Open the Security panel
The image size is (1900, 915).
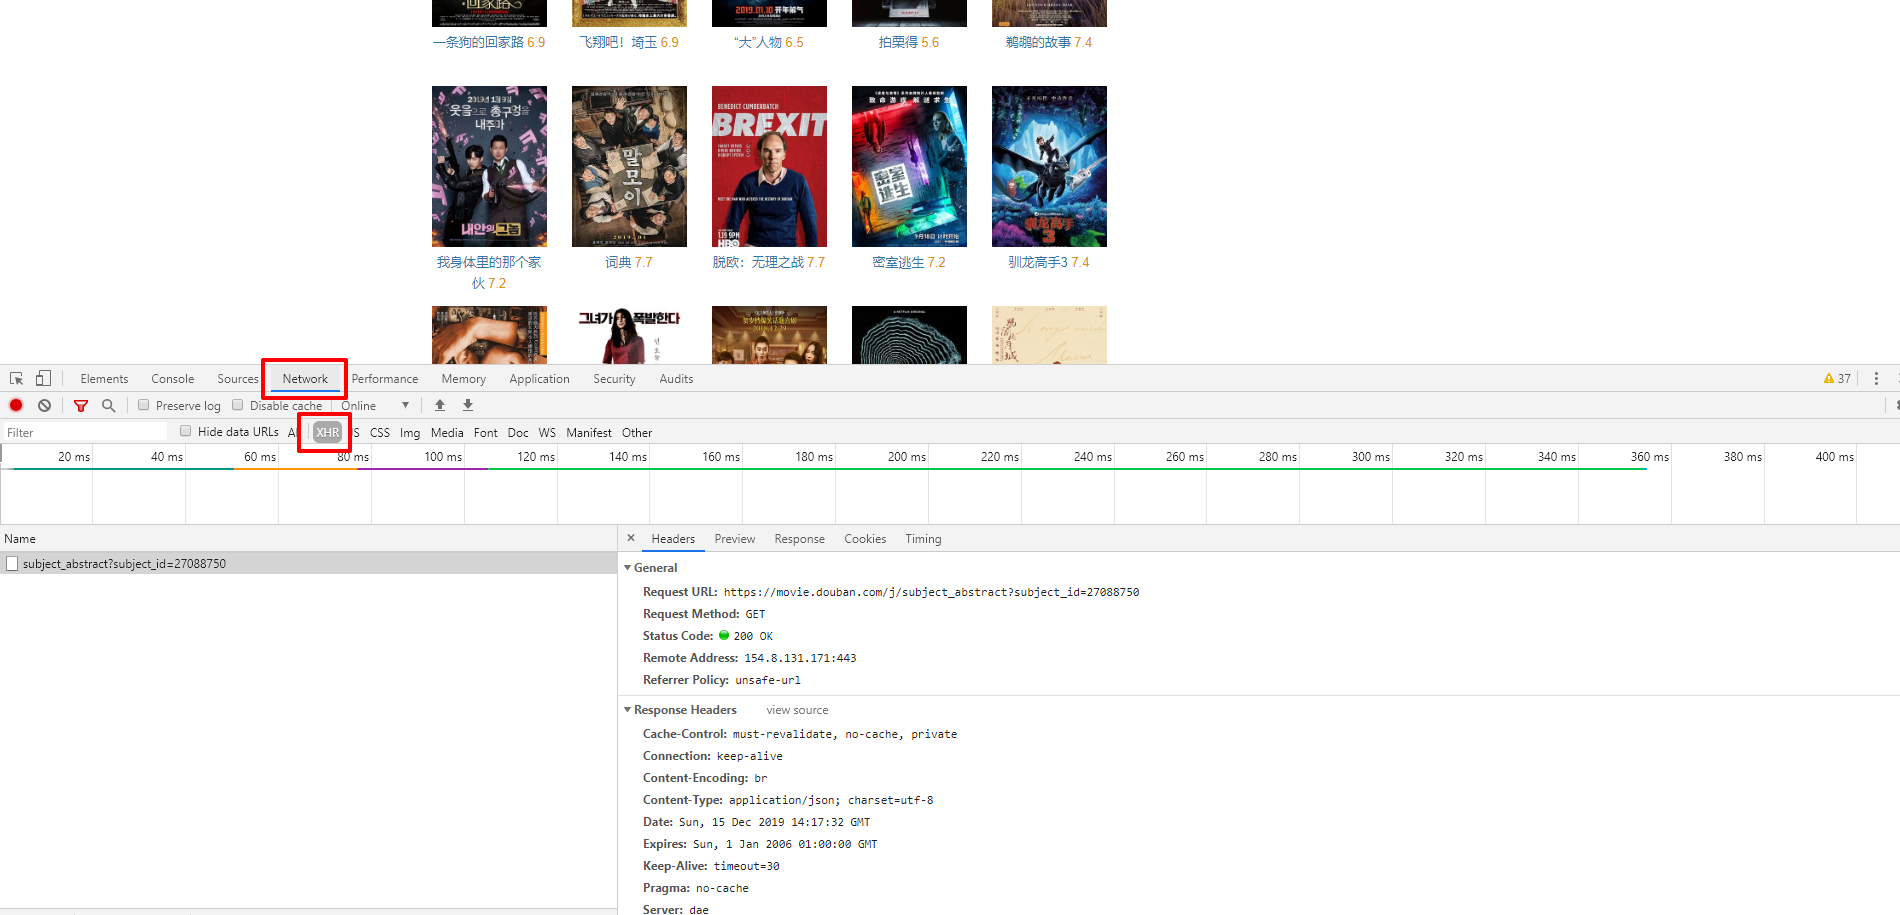point(614,379)
